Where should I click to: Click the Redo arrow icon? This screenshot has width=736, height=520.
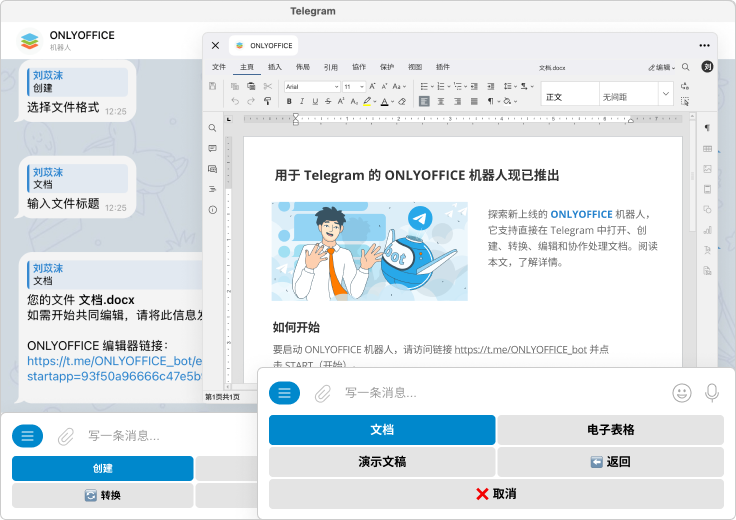[251, 101]
